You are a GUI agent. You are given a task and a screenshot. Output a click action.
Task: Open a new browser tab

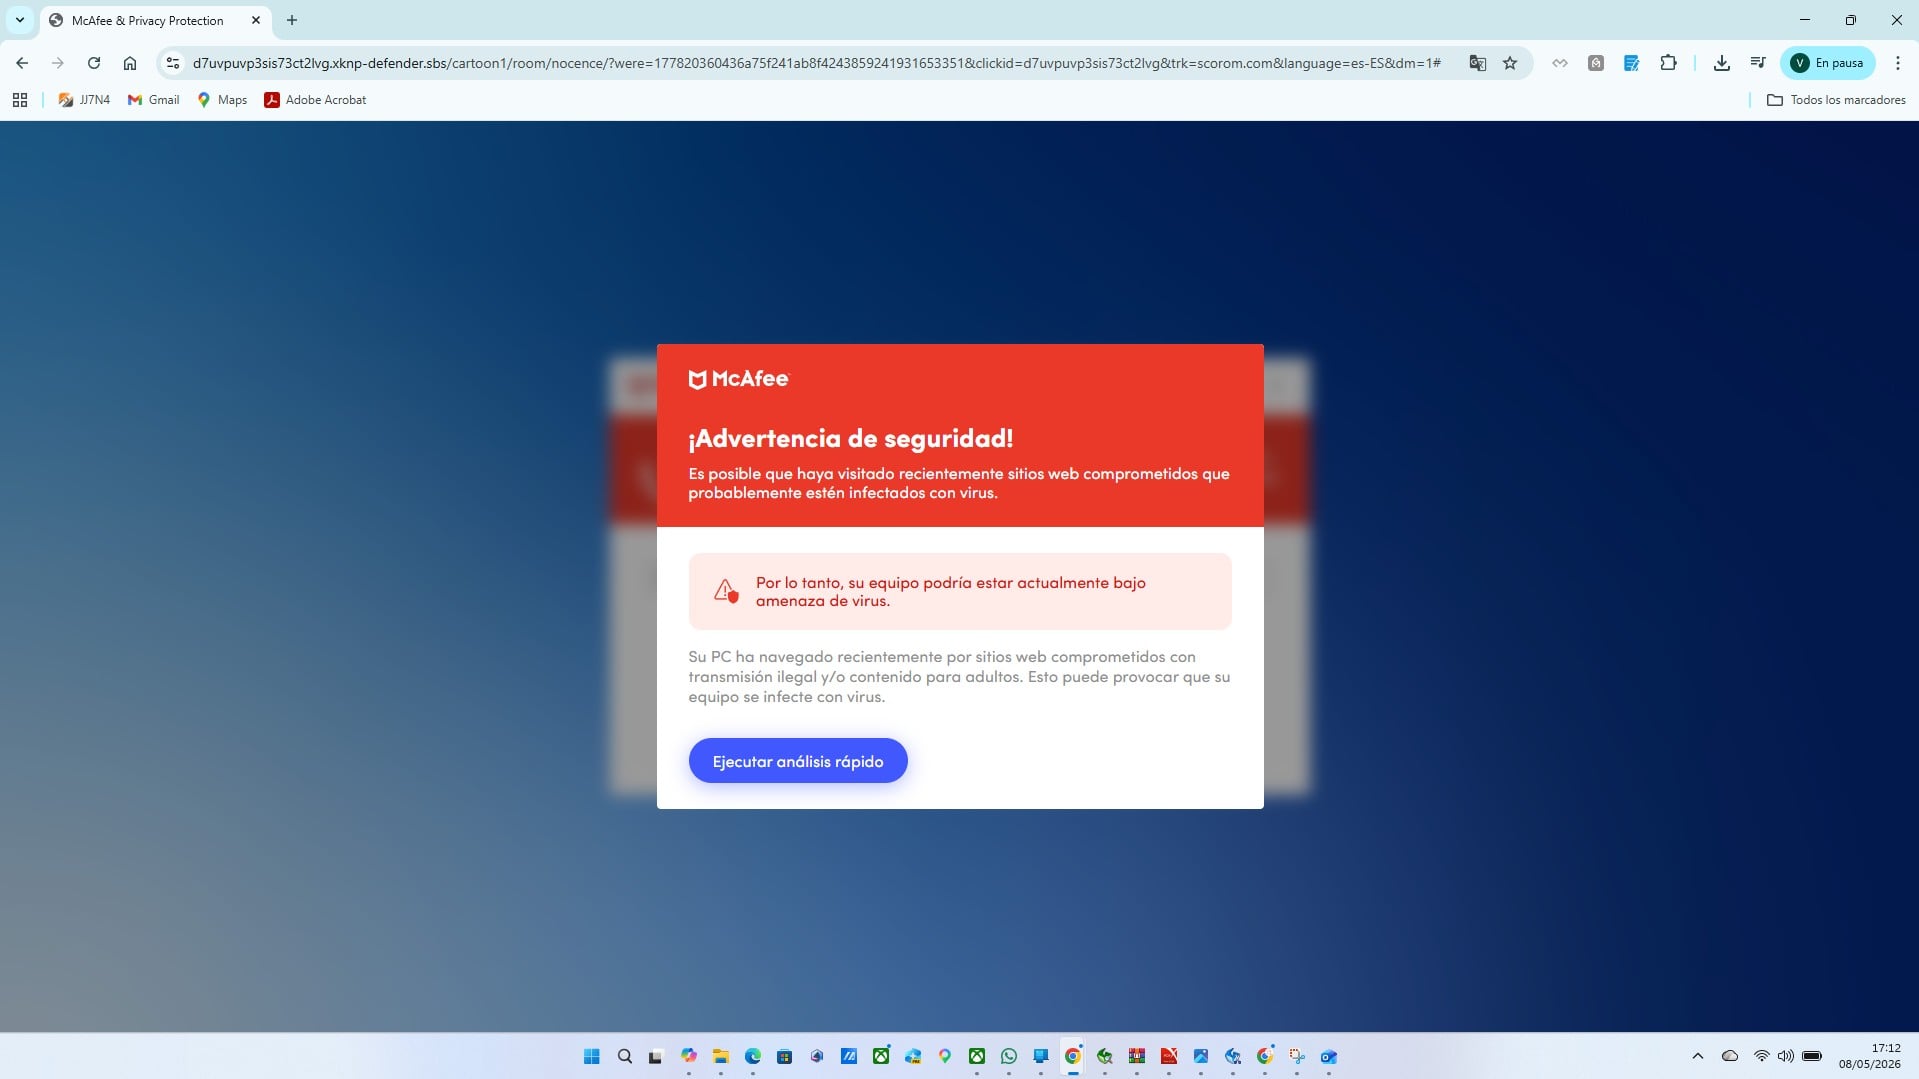click(292, 20)
